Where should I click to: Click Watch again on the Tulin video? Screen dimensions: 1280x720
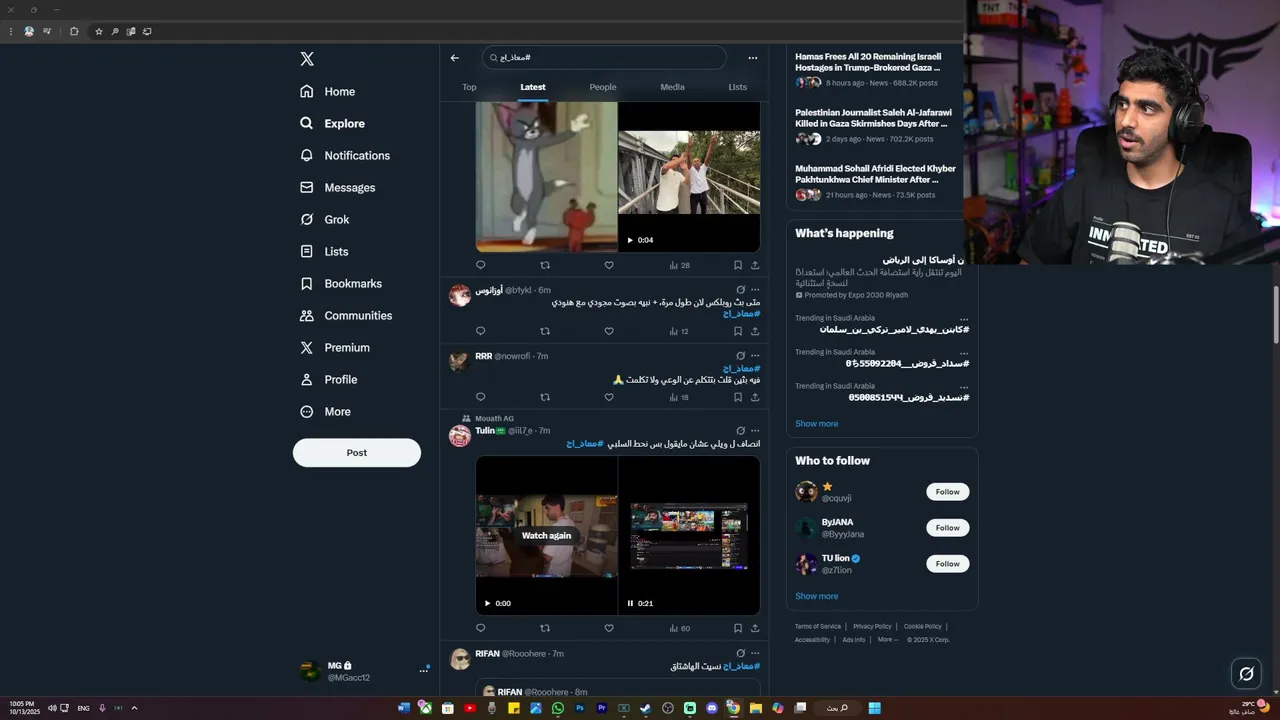pyautogui.click(x=546, y=535)
